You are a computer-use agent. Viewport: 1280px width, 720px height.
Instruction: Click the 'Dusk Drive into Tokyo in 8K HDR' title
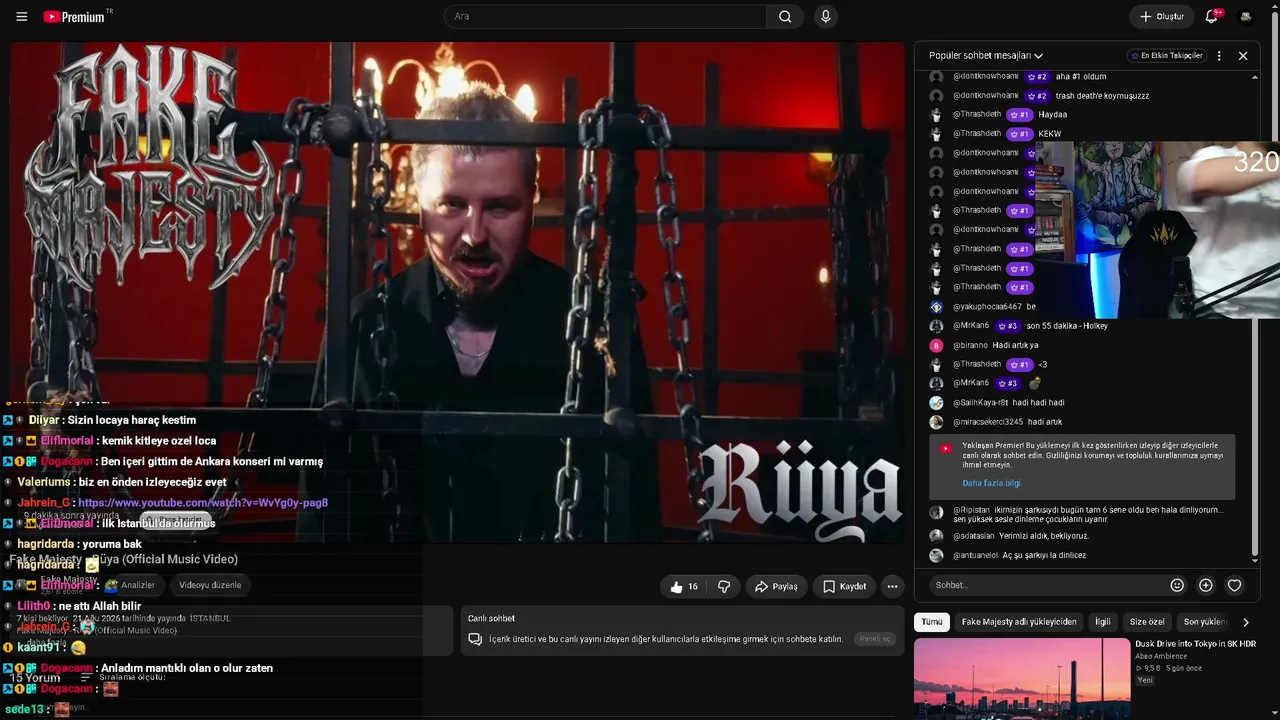point(1195,644)
